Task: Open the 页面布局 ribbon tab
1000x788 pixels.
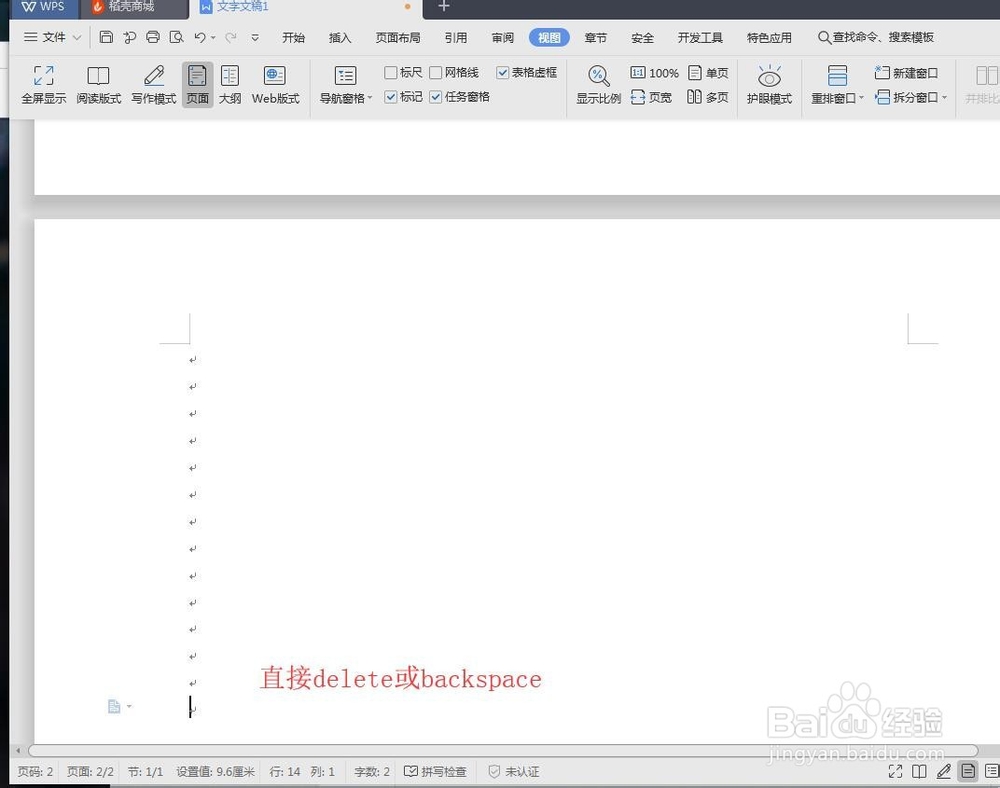Action: click(x=398, y=38)
